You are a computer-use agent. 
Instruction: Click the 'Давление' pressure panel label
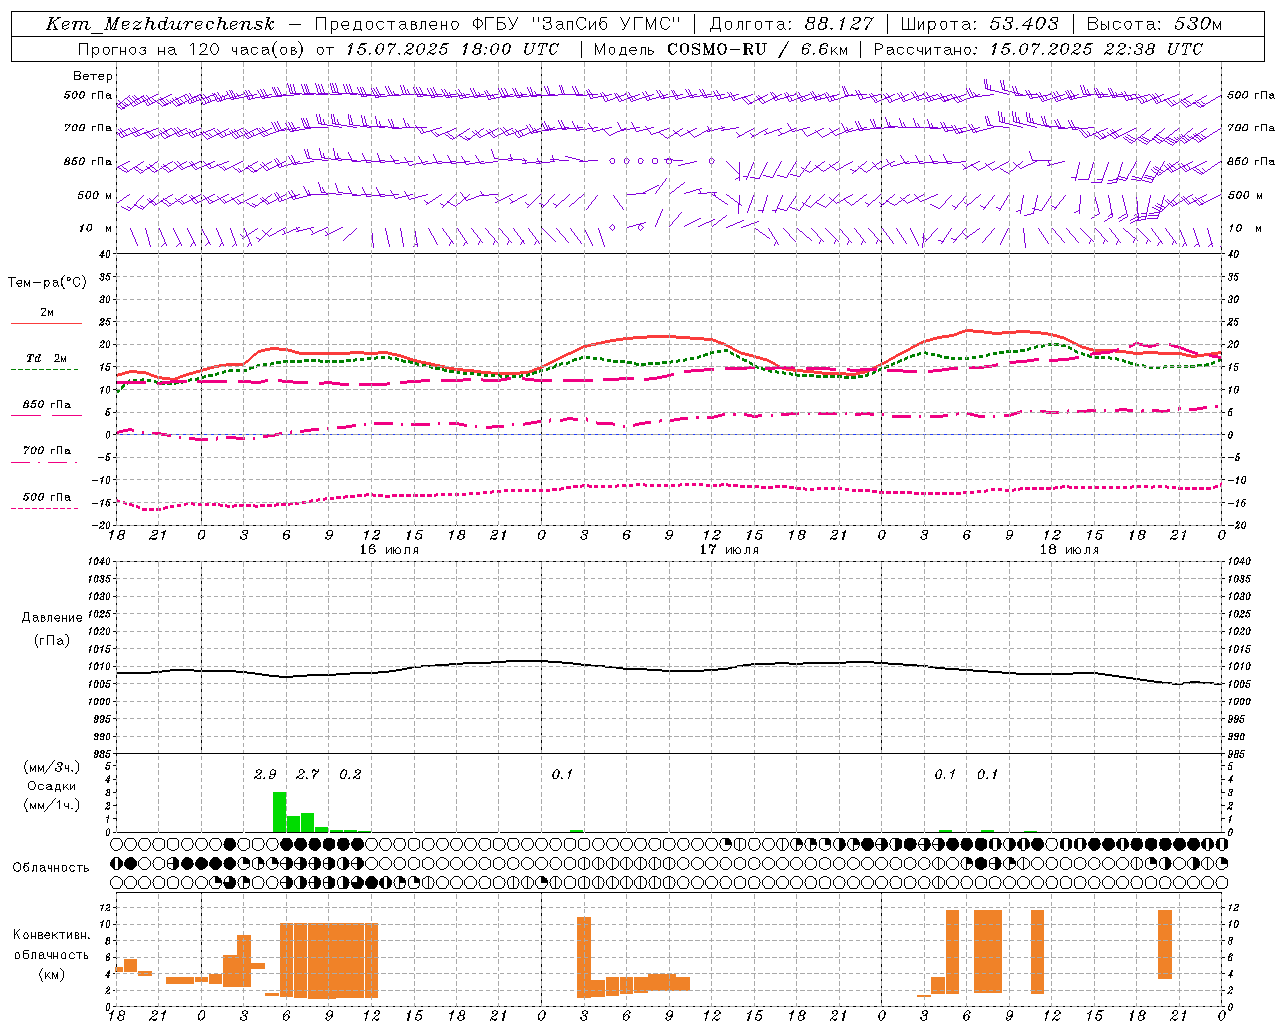[52, 618]
